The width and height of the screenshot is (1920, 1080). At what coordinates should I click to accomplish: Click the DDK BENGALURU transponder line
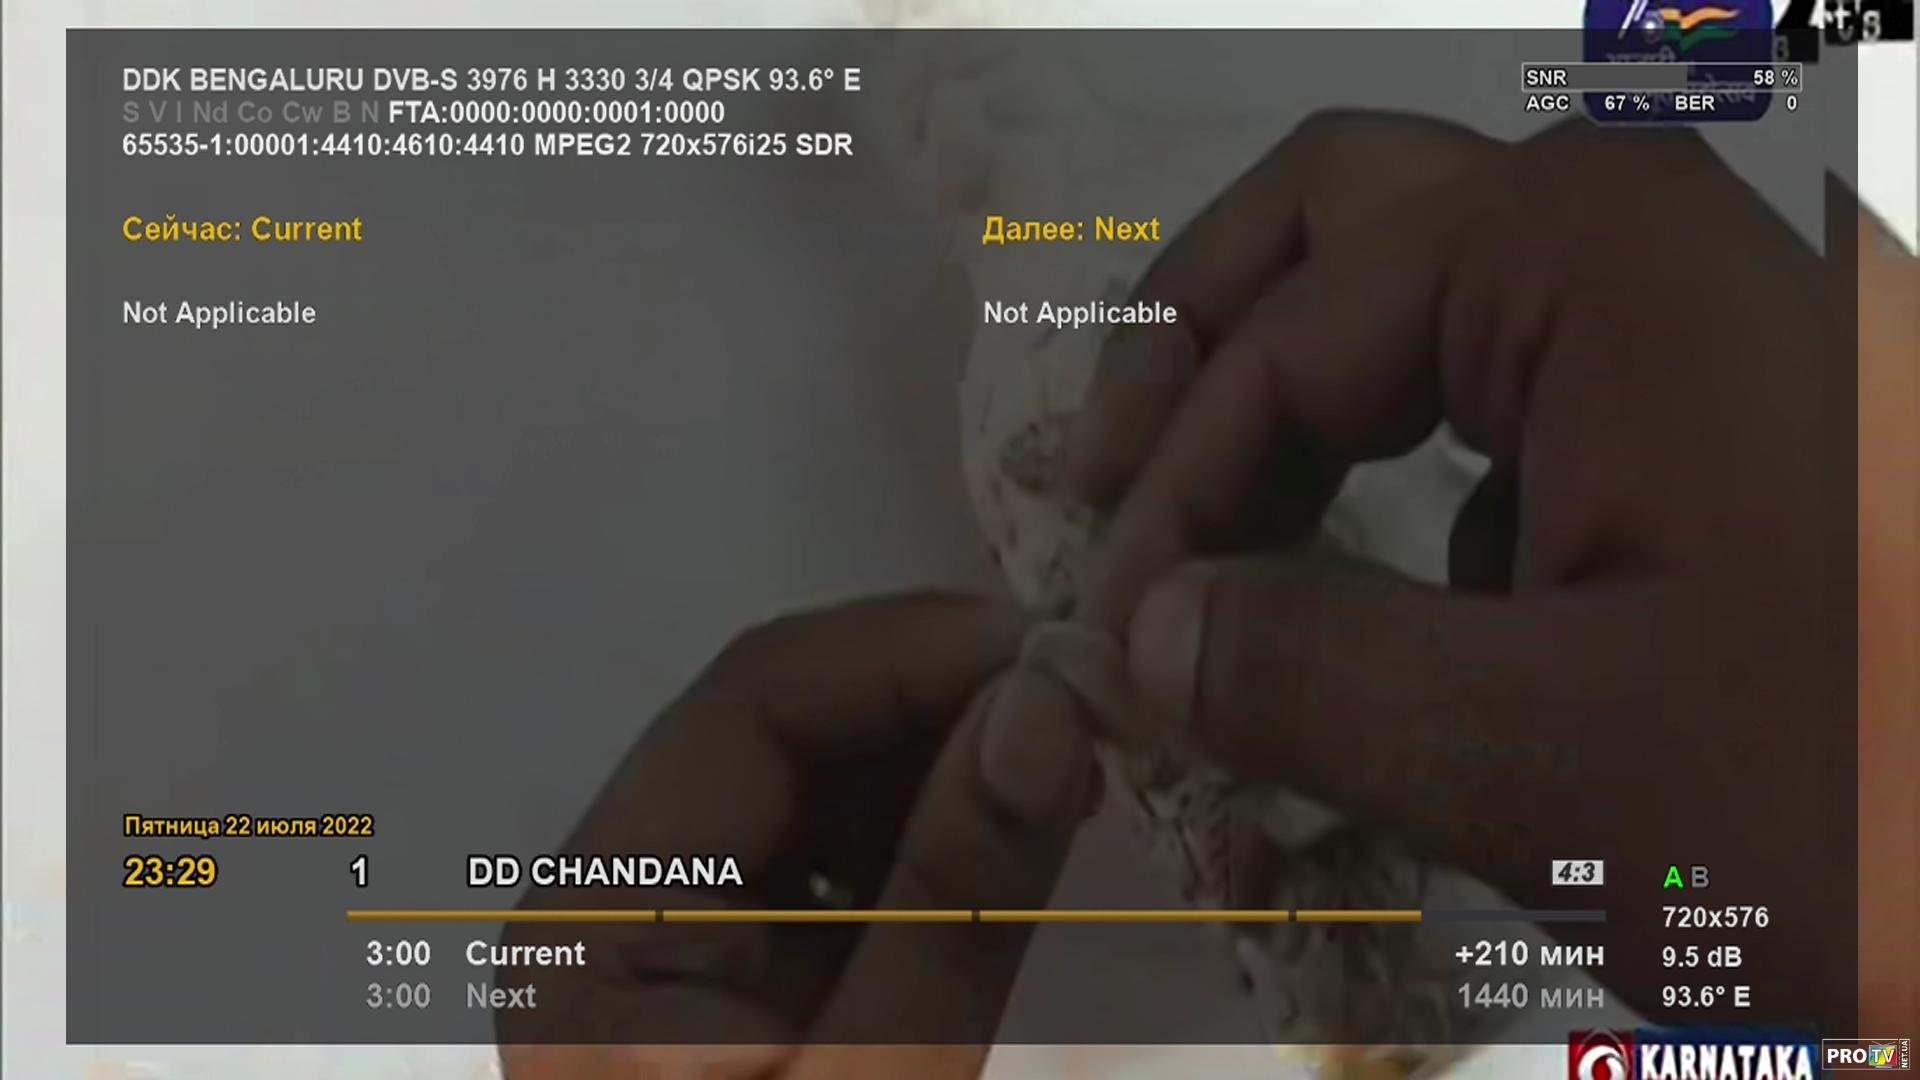click(x=491, y=80)
